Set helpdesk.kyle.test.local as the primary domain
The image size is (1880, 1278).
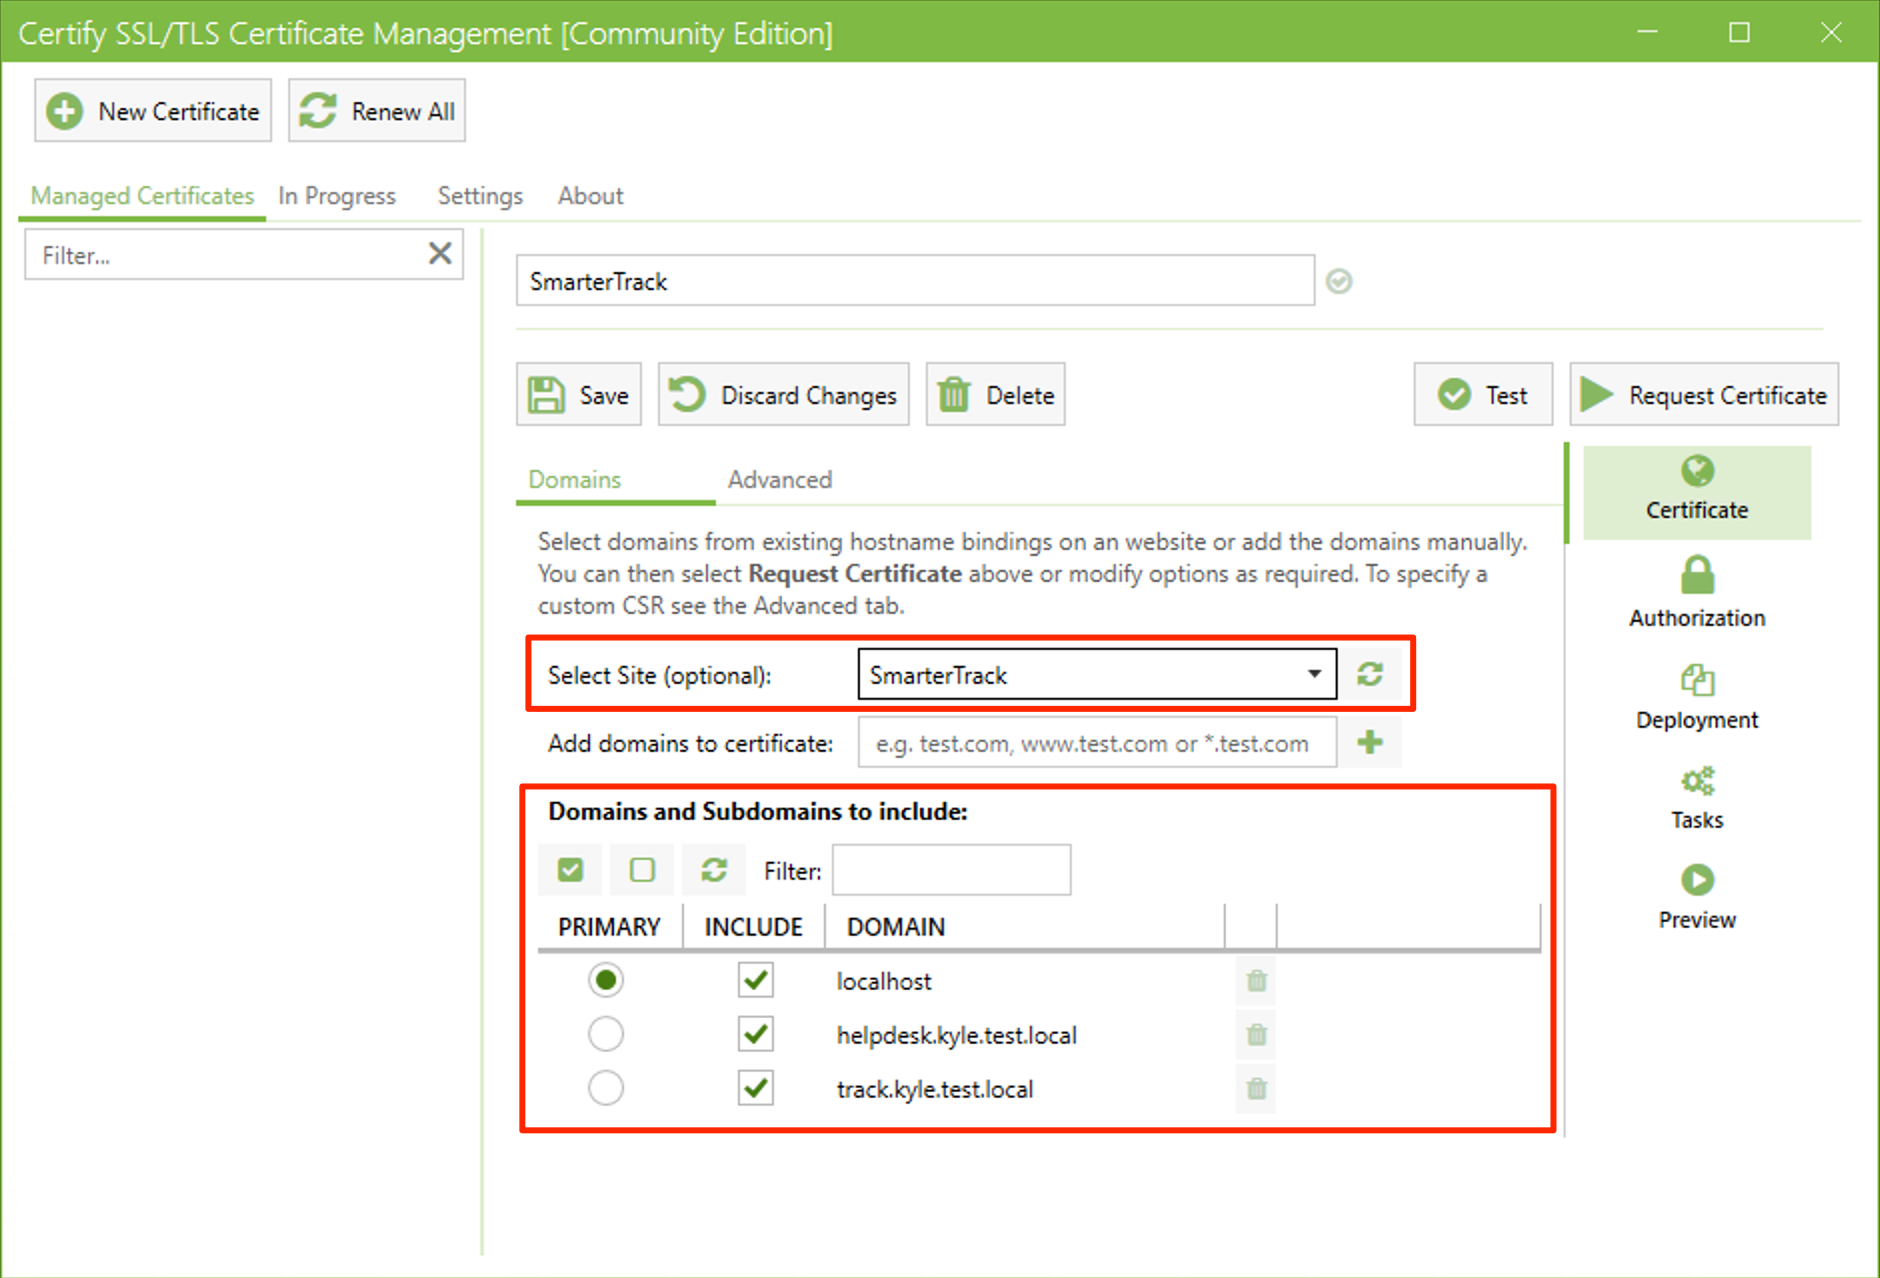point(606,1034)
